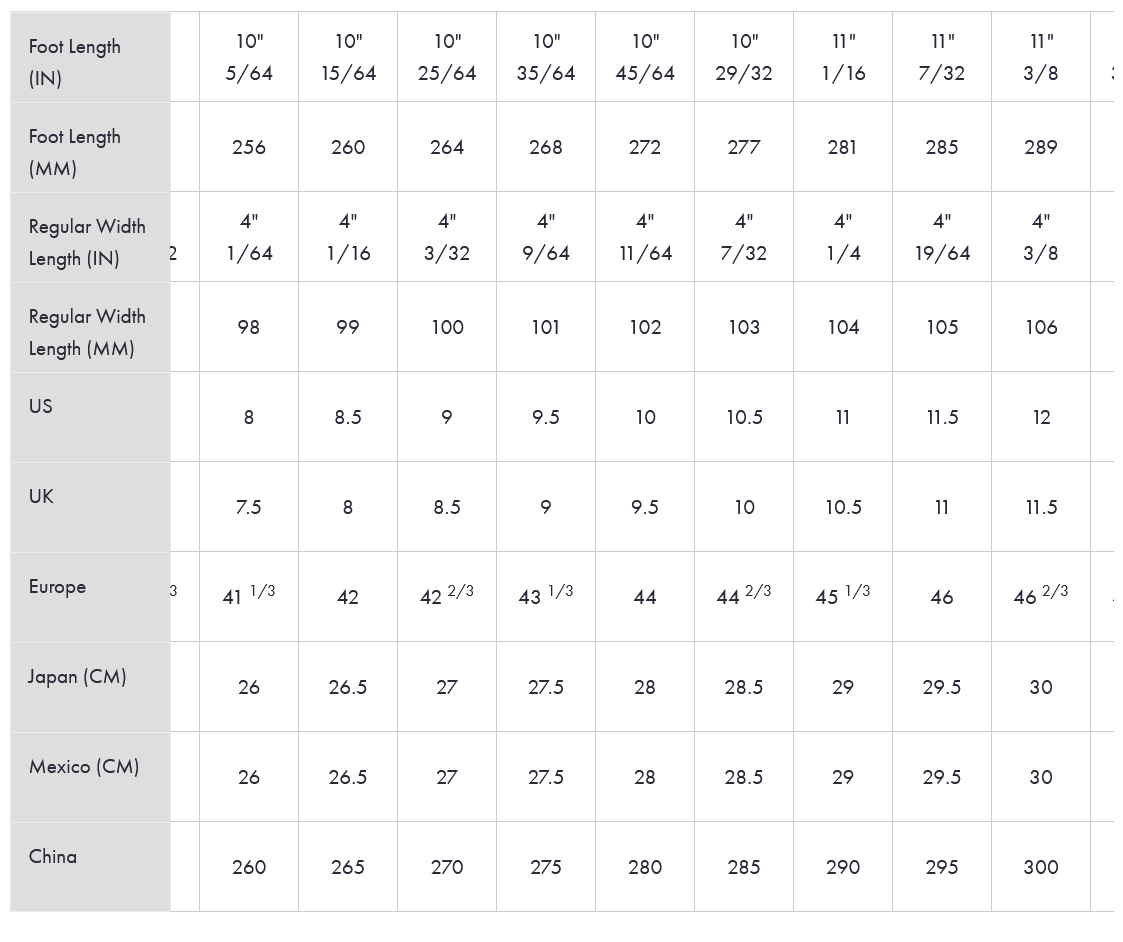This screenshot has width=1123, height=942.
Task: Select UK size 7.5 cell
Action: tap(249, 507)
